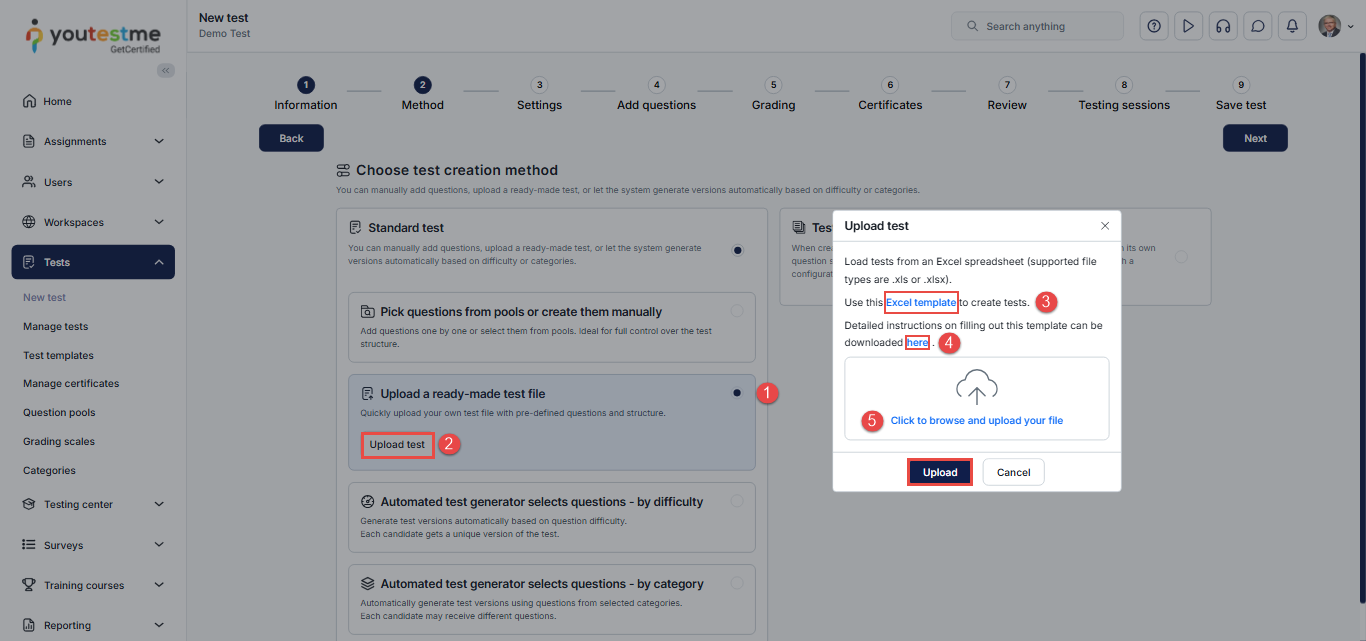Select the Standard test radio button
This screenshot has width=1366, height=641.
pos(737,250)
